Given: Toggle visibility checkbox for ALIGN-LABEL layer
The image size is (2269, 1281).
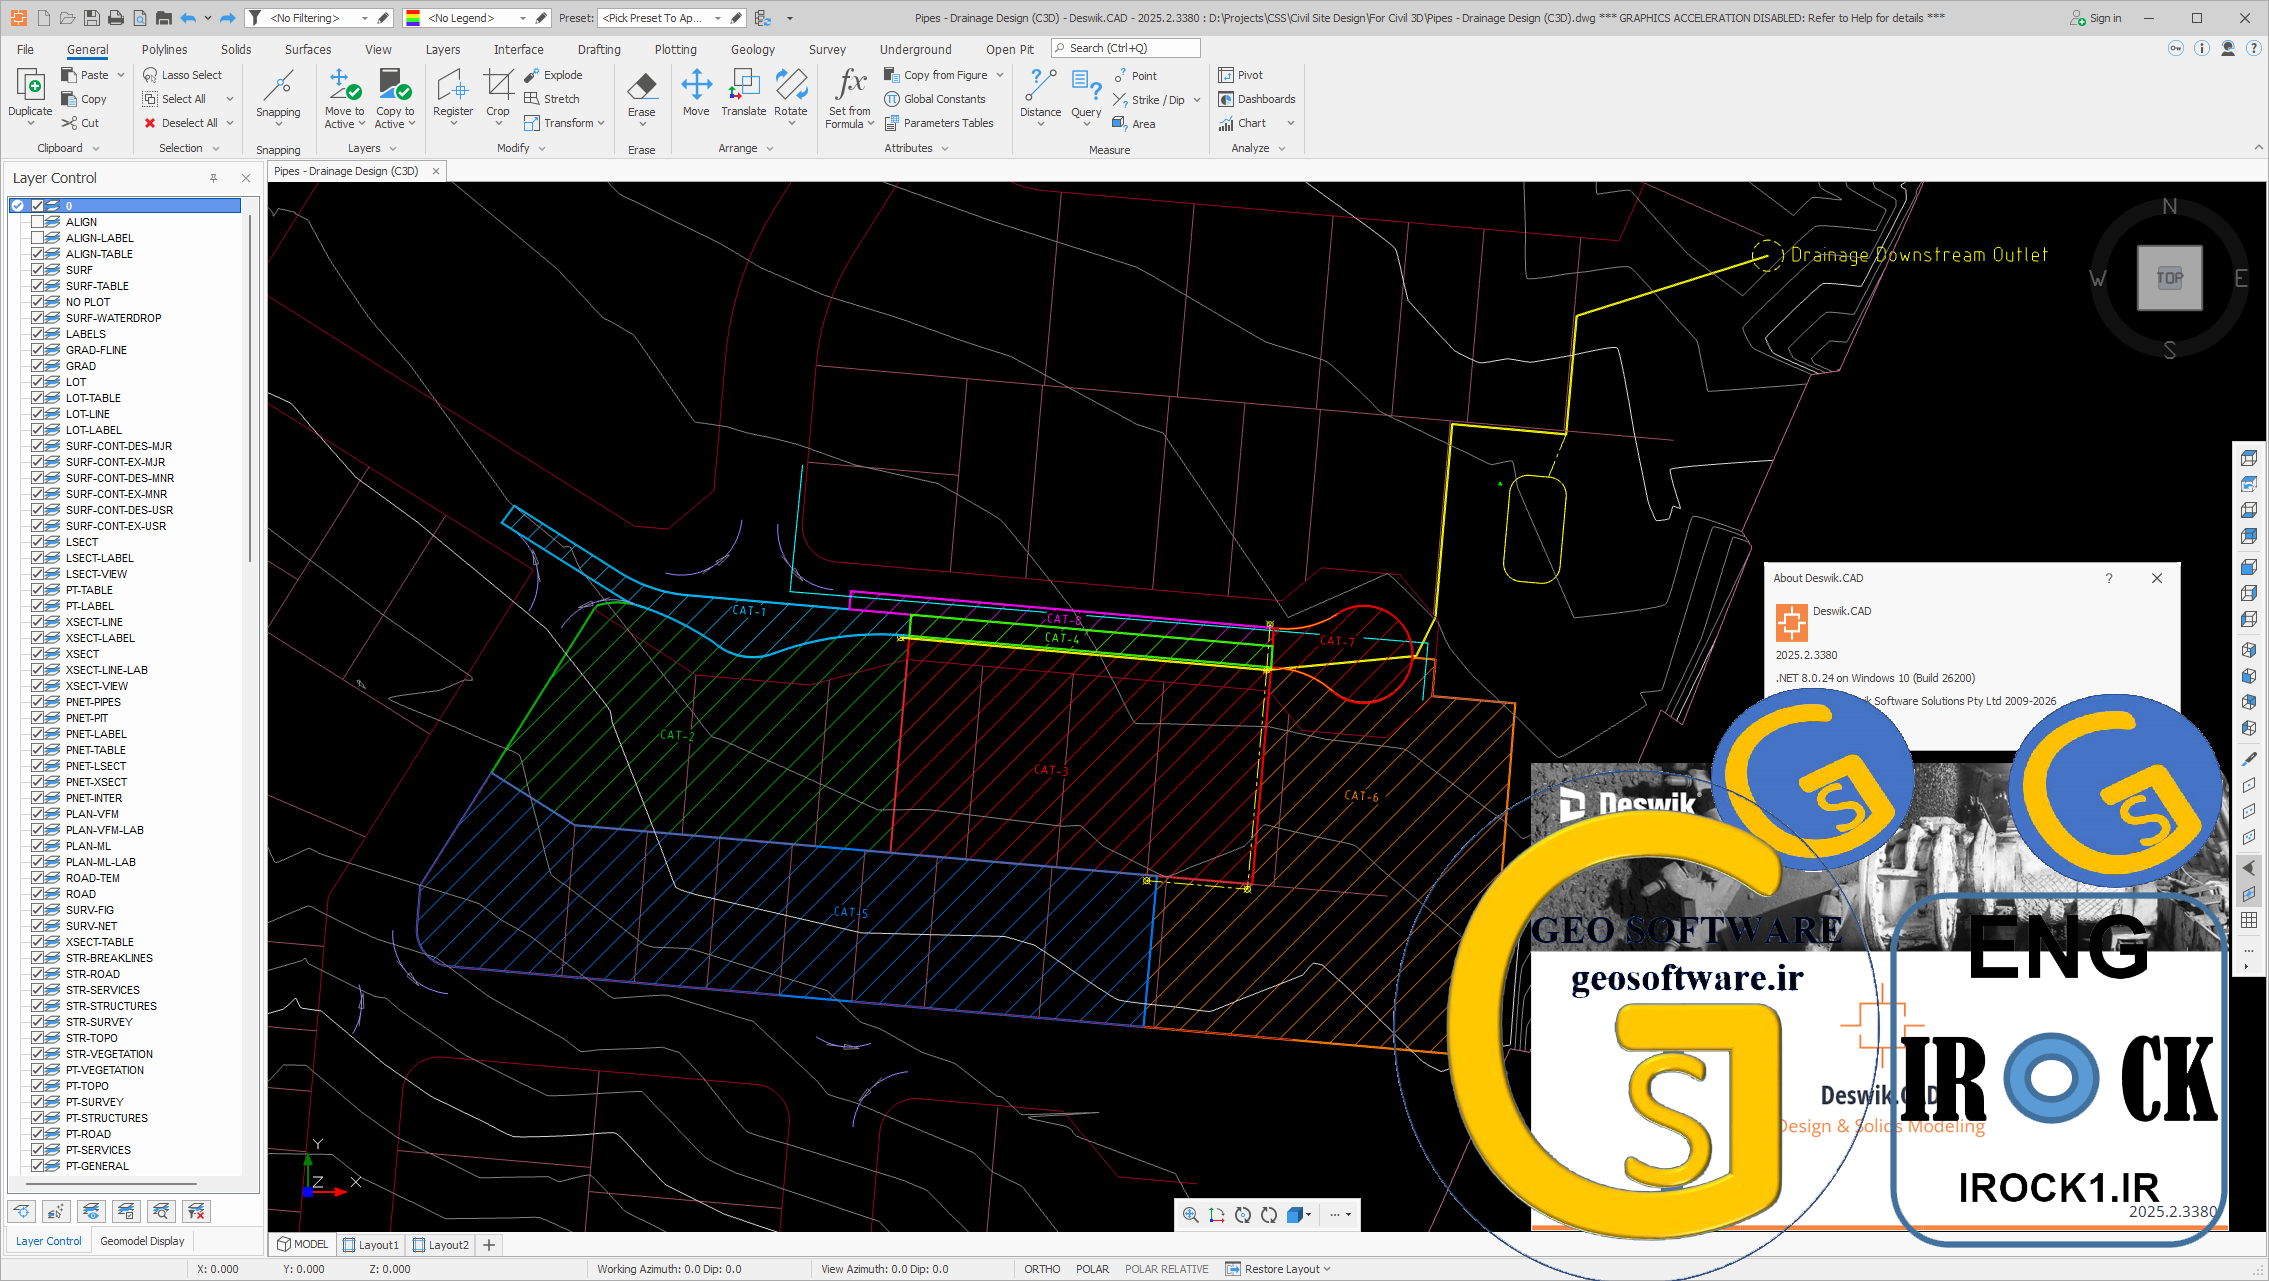Looking at the screenshot, I should pyautogui.click(x=37, y=238).
